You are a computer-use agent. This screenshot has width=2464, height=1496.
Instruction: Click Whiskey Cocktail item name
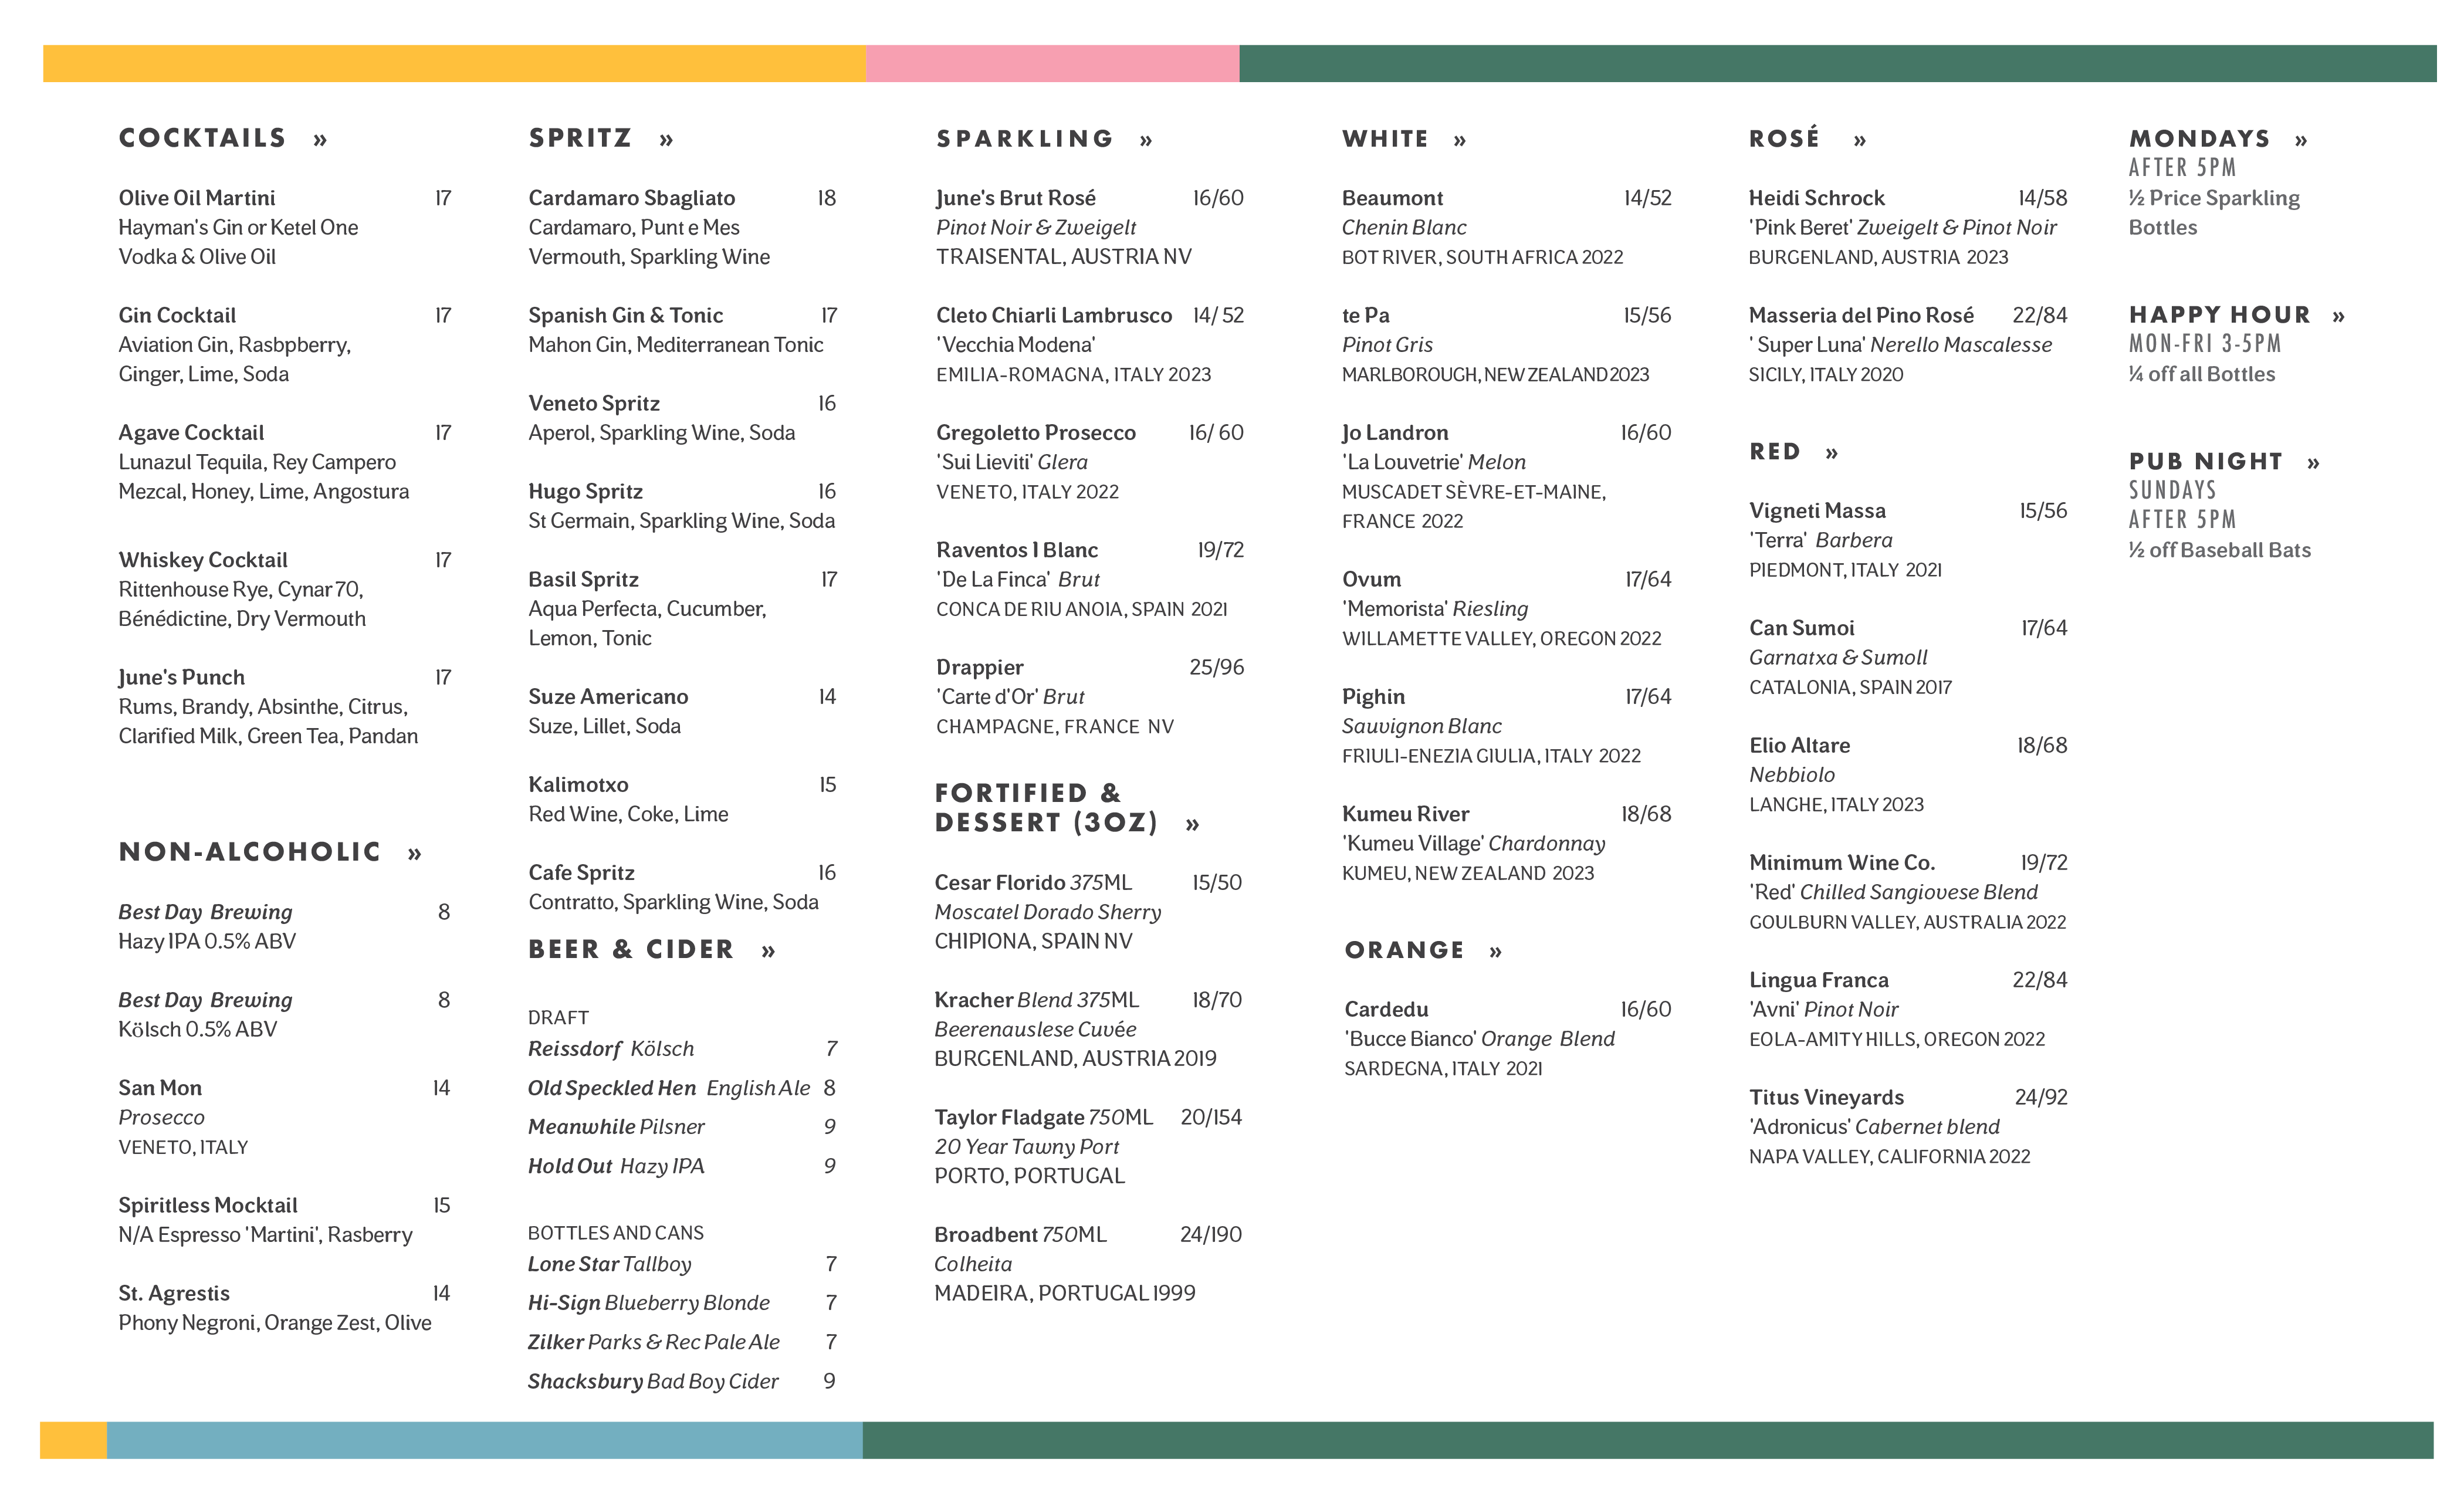pos(203,560)
